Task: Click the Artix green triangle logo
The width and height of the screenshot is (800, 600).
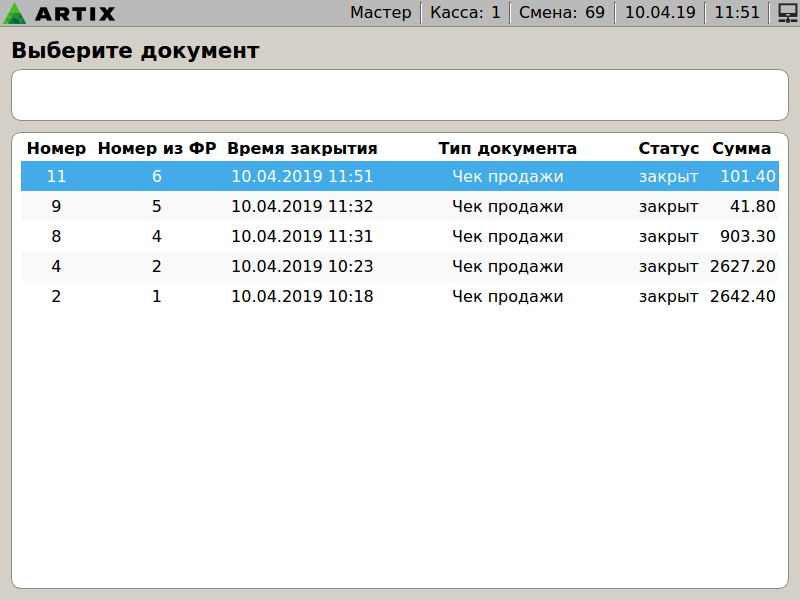Action: click(x=16, y=13)
